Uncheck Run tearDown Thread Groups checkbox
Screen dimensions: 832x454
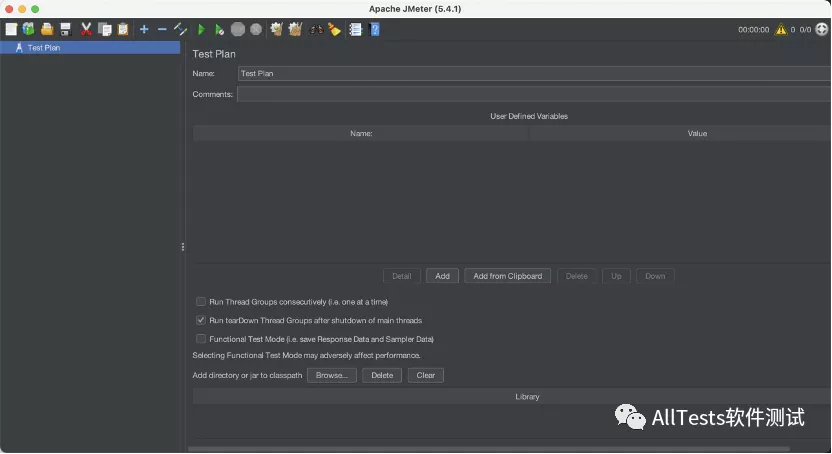(x=201, y=320)
